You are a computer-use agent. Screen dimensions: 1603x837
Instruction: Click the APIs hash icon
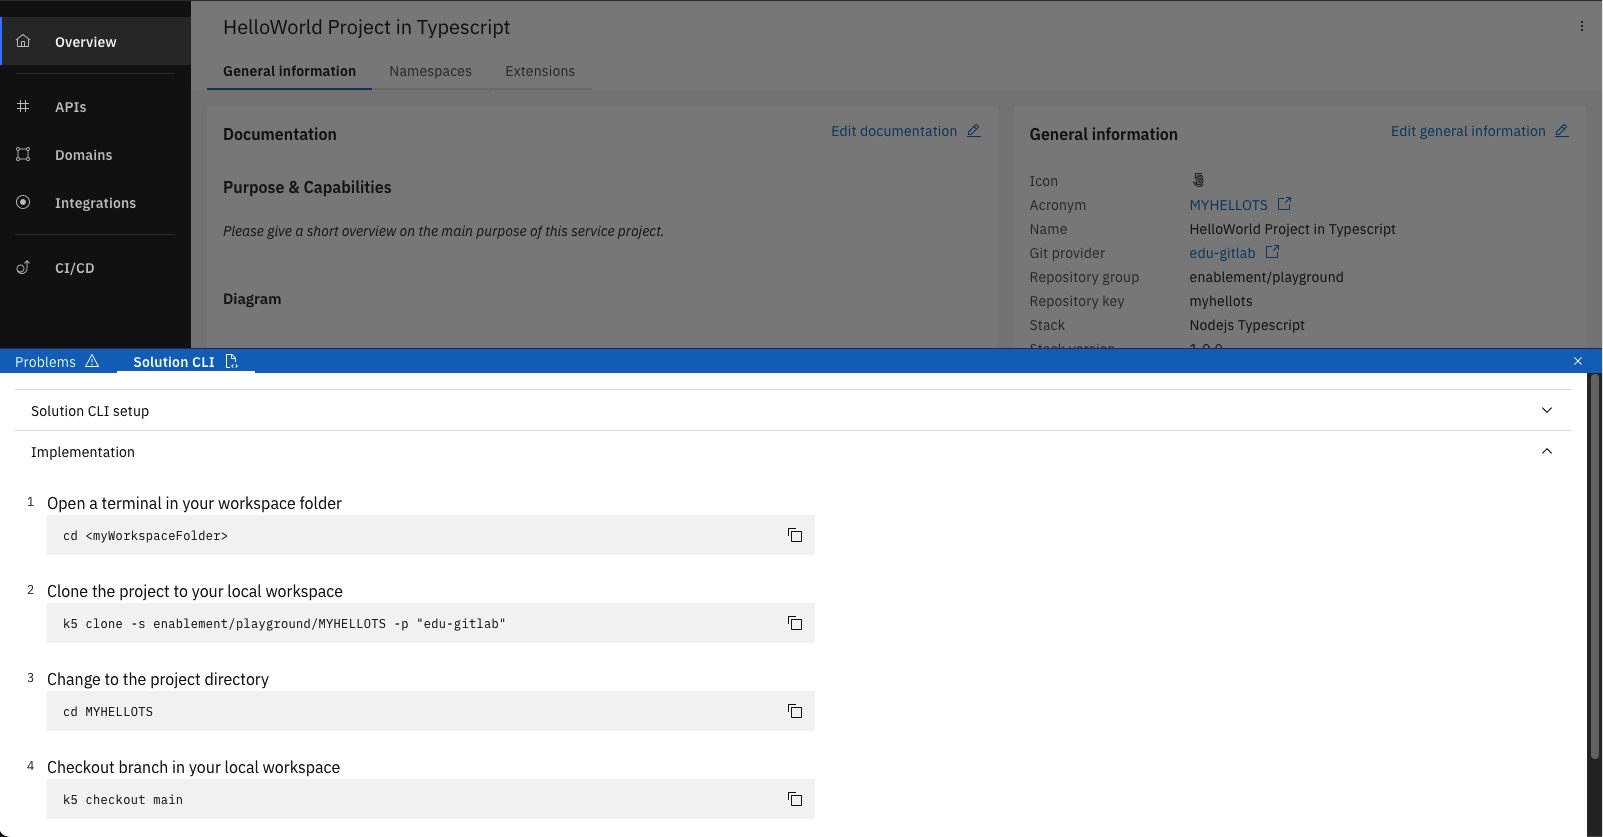tap(23, 106)
